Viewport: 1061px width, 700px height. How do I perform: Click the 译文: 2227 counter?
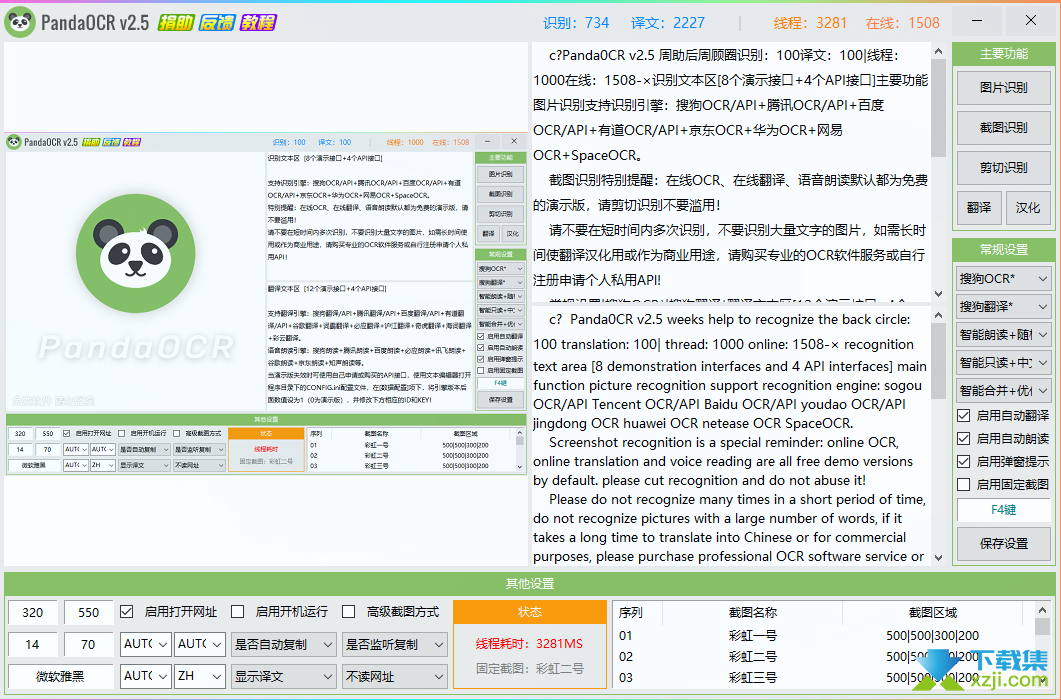668,23
